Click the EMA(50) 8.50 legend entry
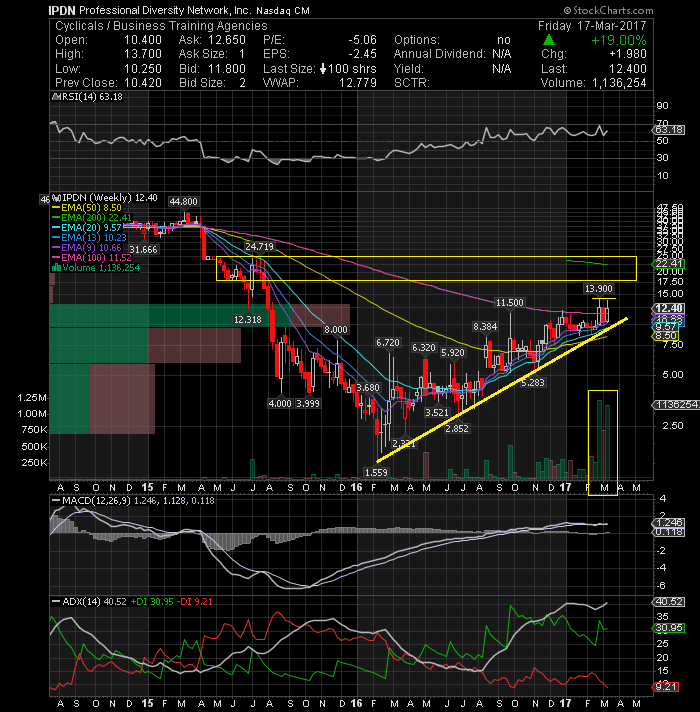Viewport: 700px width, 712px height. tap(87, 208)
